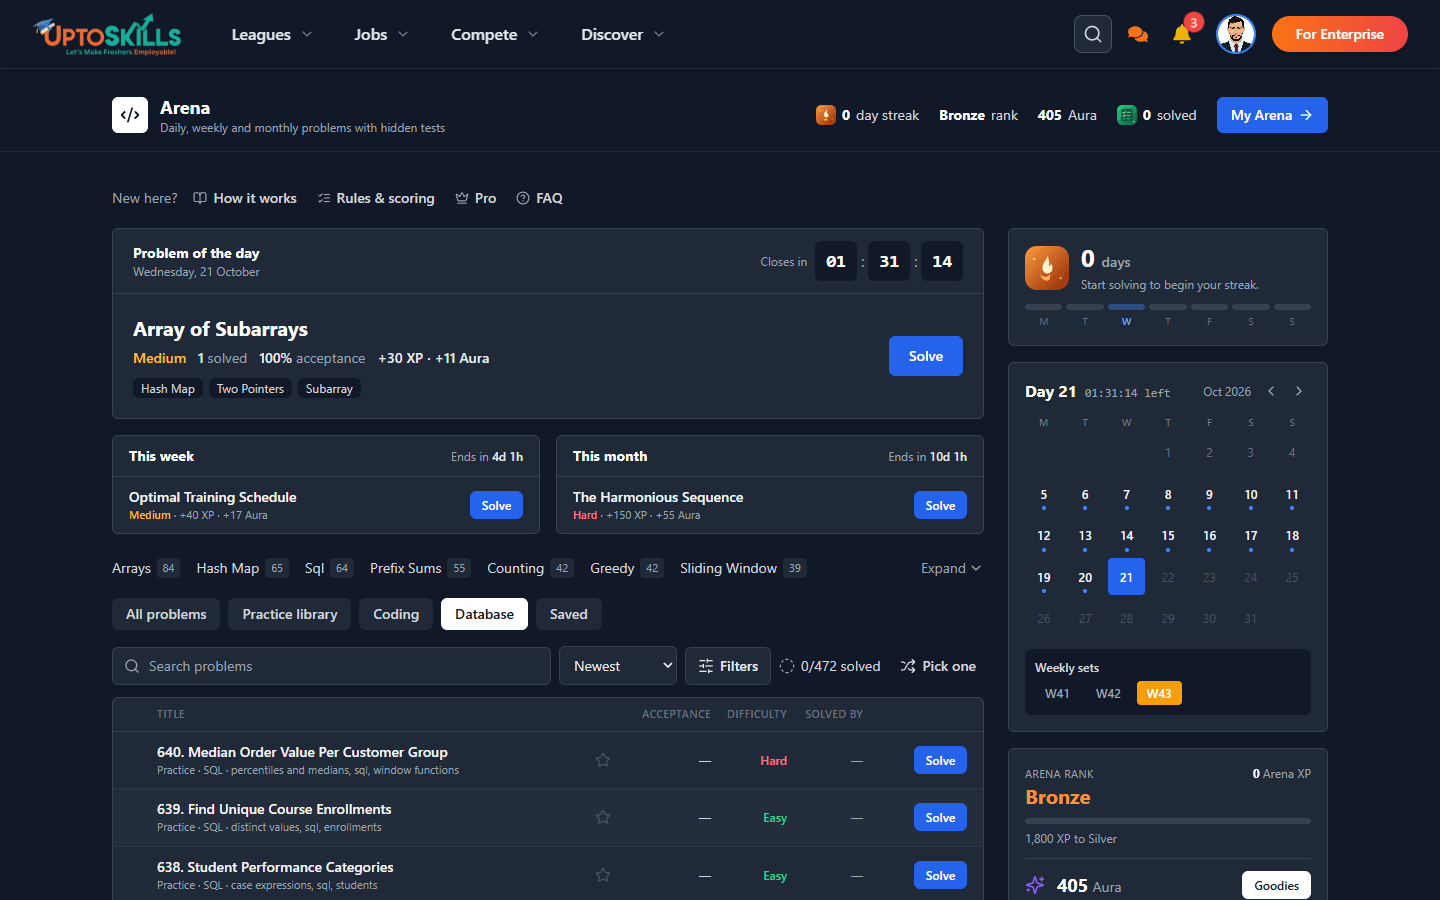
Task: Pick one random problem
Action: click(938, 666)
